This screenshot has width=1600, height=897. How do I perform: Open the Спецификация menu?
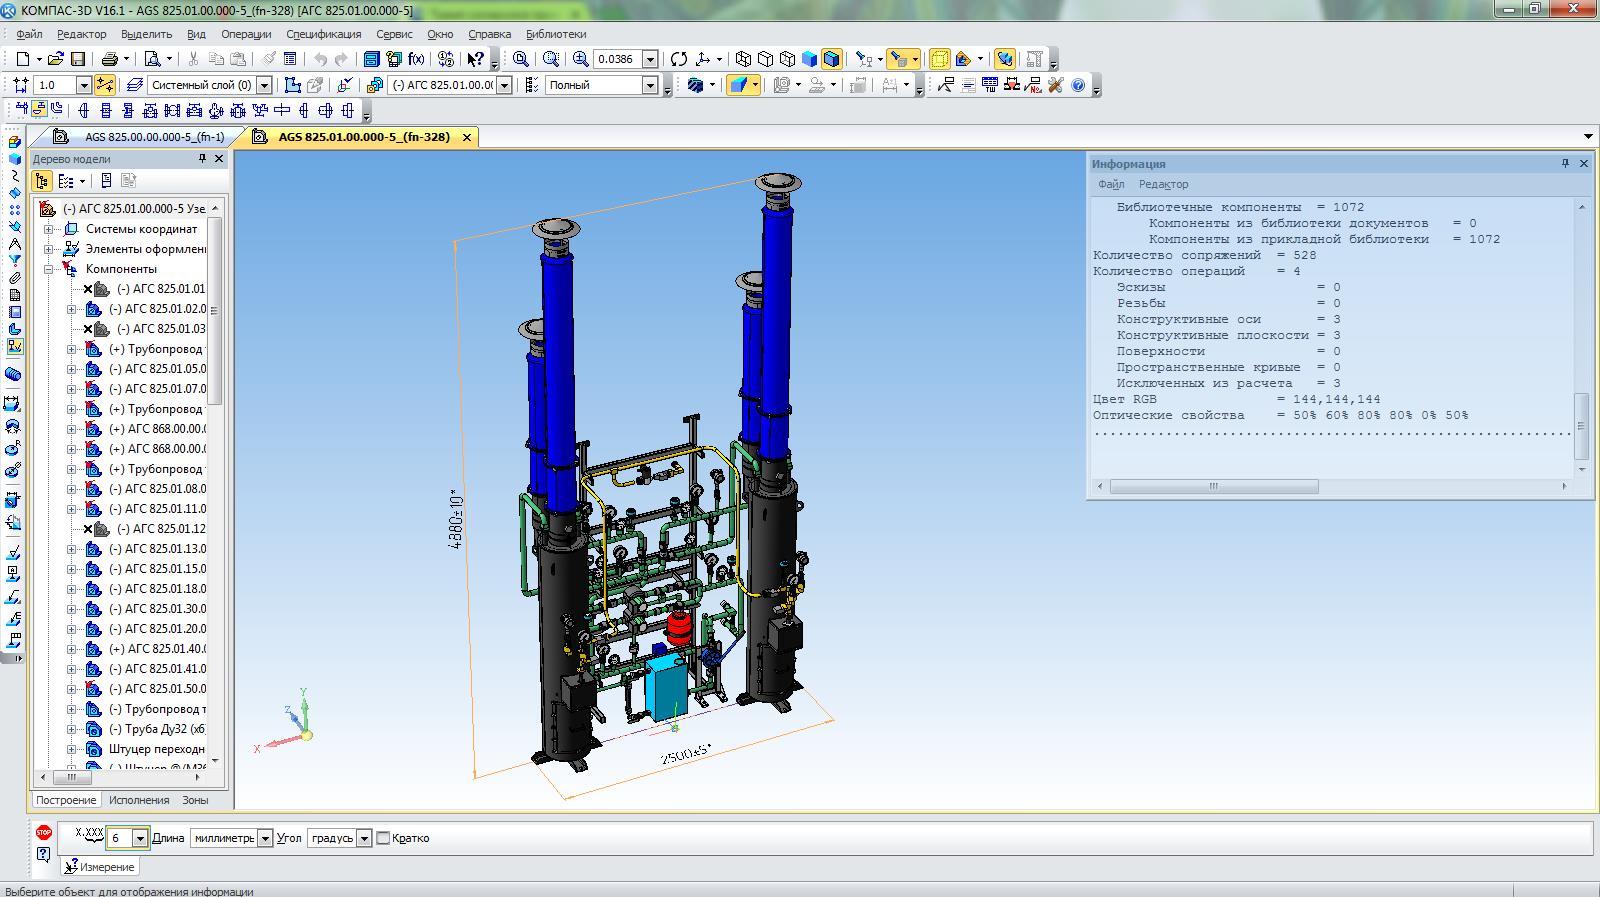tap(323, 34)
